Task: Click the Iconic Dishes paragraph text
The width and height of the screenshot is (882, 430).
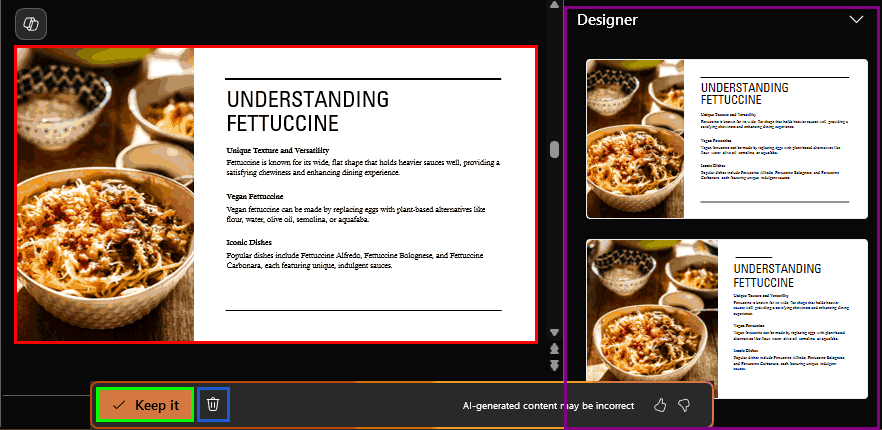Action: (x=360, y=260)
